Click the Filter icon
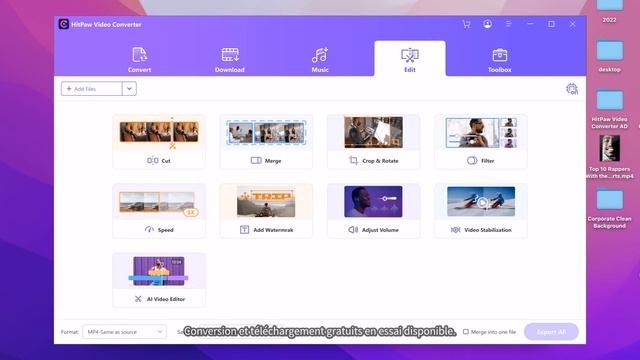Screen dimensions: 640x360 pos(472,161)
